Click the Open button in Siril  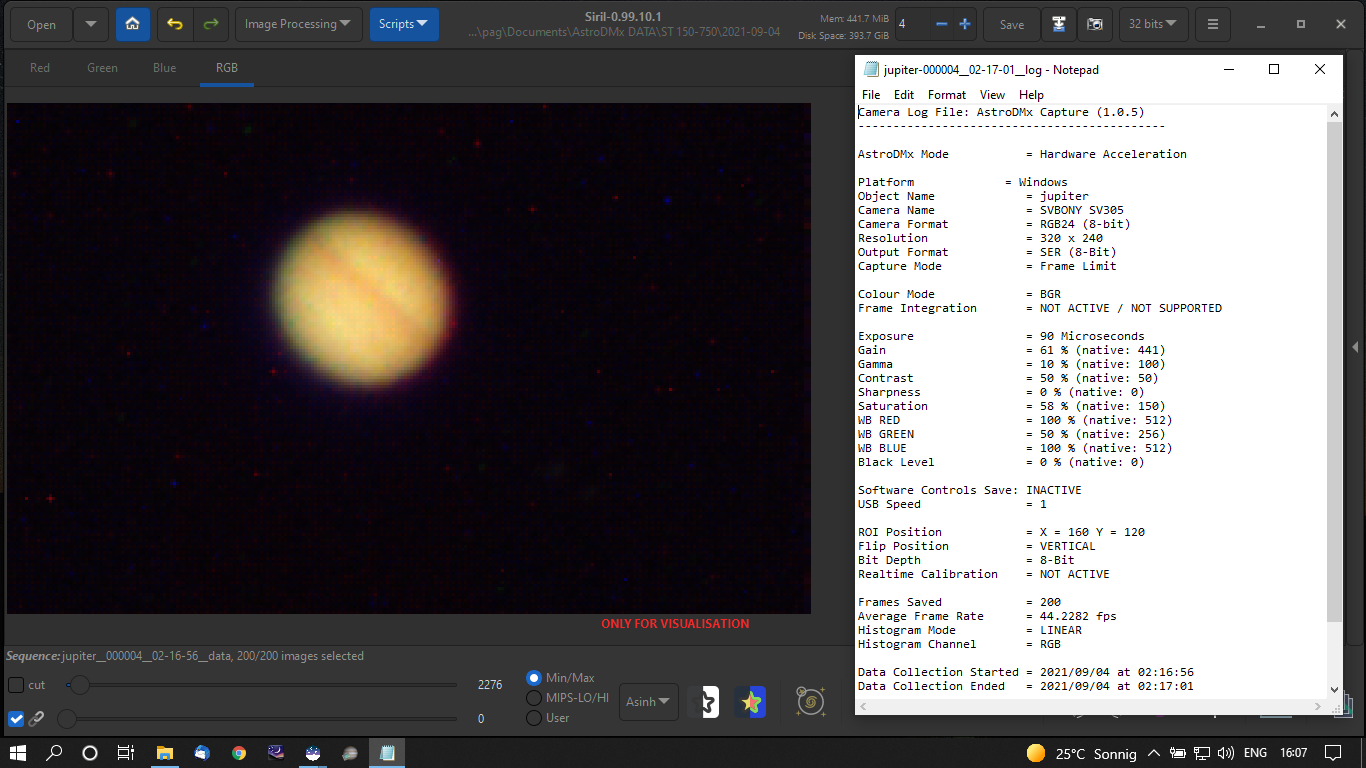pos(41,24)
